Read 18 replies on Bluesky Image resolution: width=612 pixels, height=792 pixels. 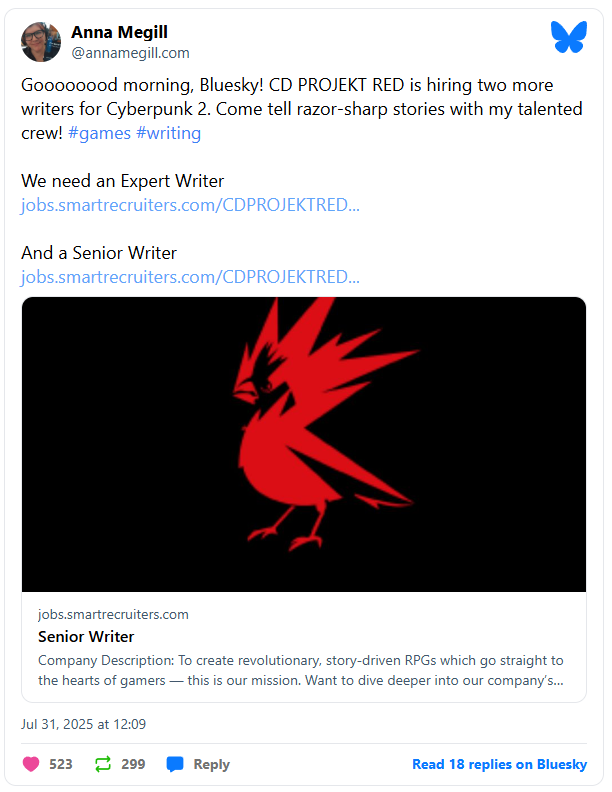499,764
